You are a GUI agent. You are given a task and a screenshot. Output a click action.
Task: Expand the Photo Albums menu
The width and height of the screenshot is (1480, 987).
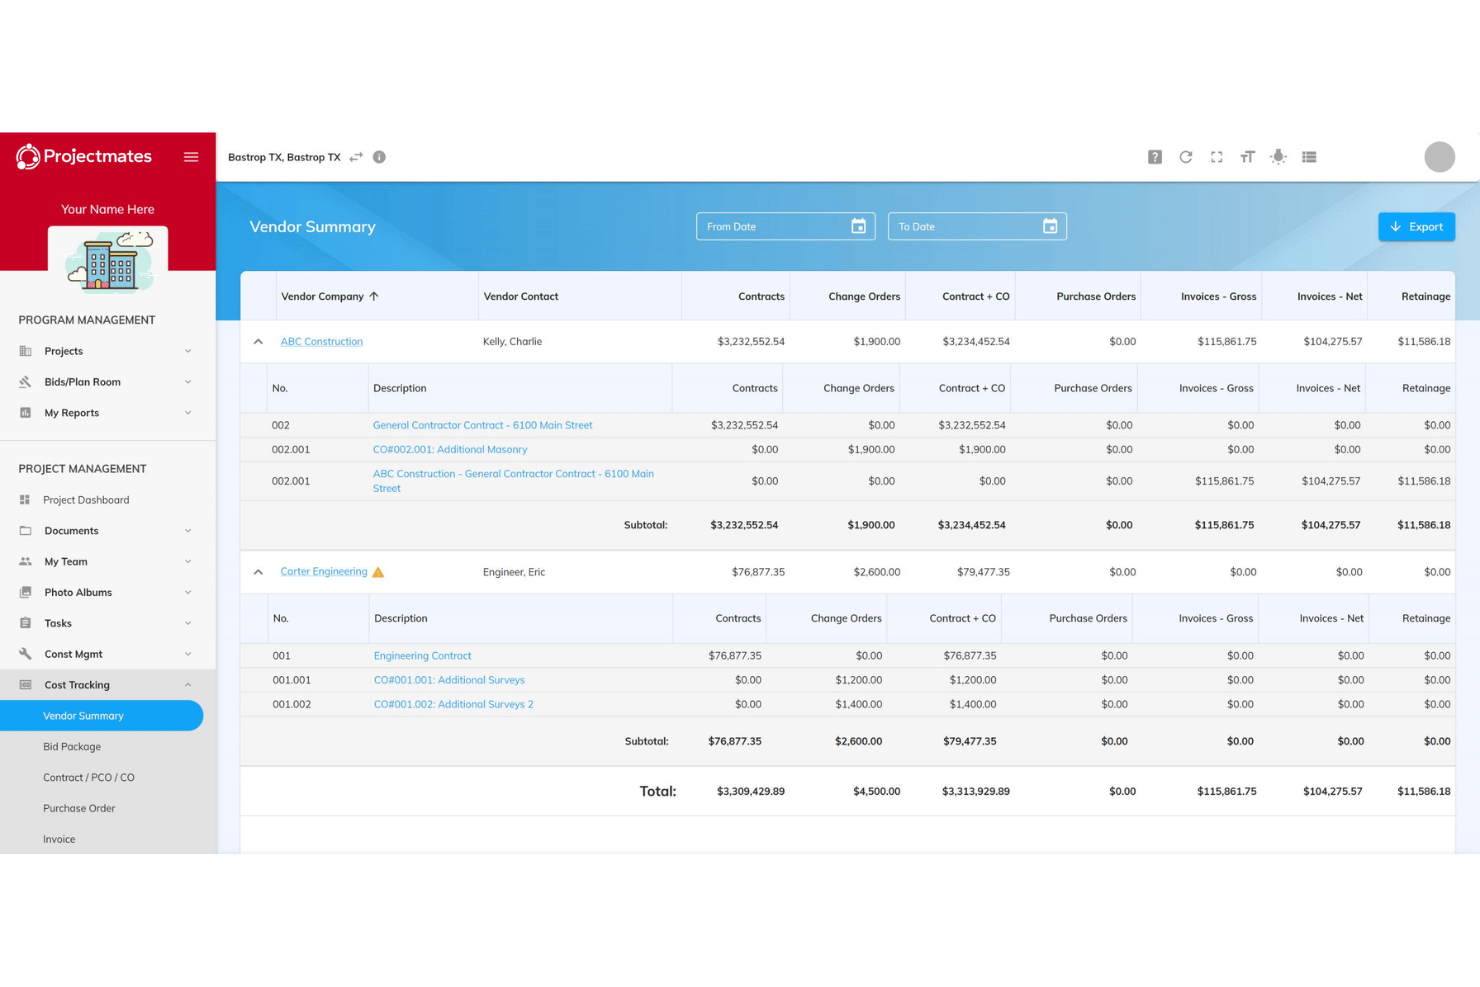tap(107, 593)
